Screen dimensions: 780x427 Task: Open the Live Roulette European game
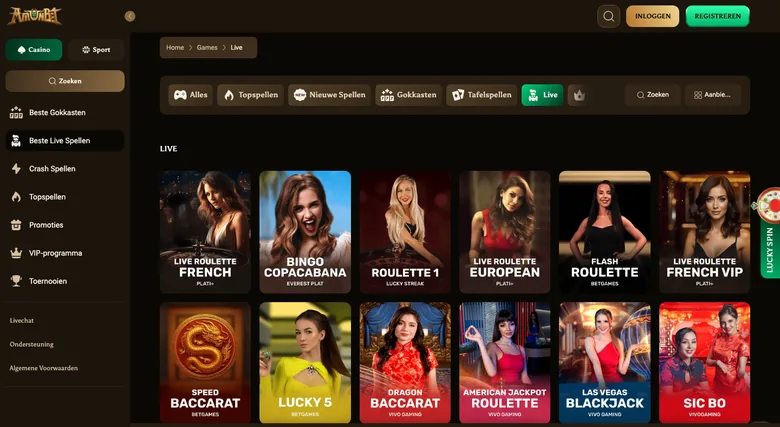point(505,232)
